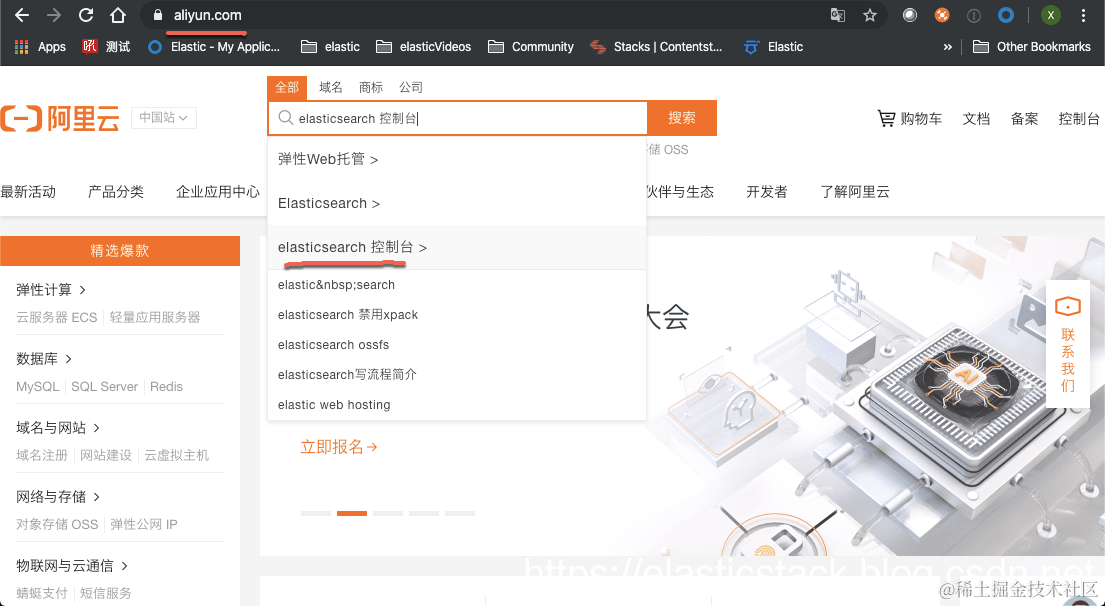Choose suggestion 弹性Web托管
Viewport: 1105px width, 606px height.
click(x=457, y=159)
